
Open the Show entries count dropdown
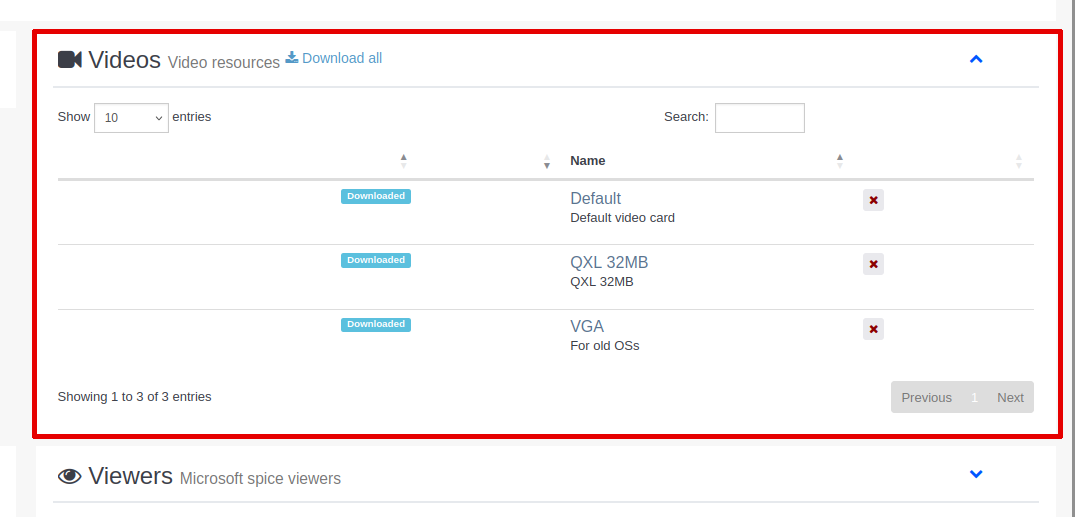point(131,118)
